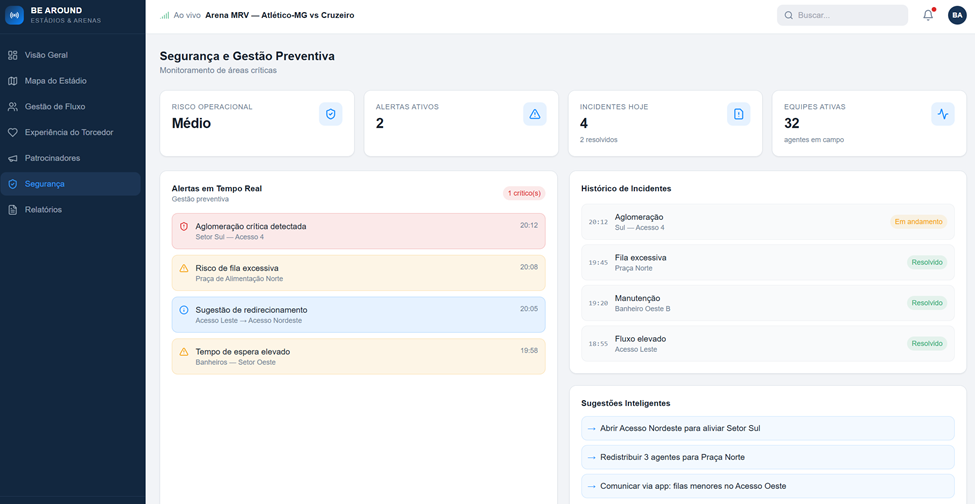This screenshot has height=504, width=975.
Task: Click Resolvido badge on Fluxo elevado incident
Action: [x=927, y=343]
